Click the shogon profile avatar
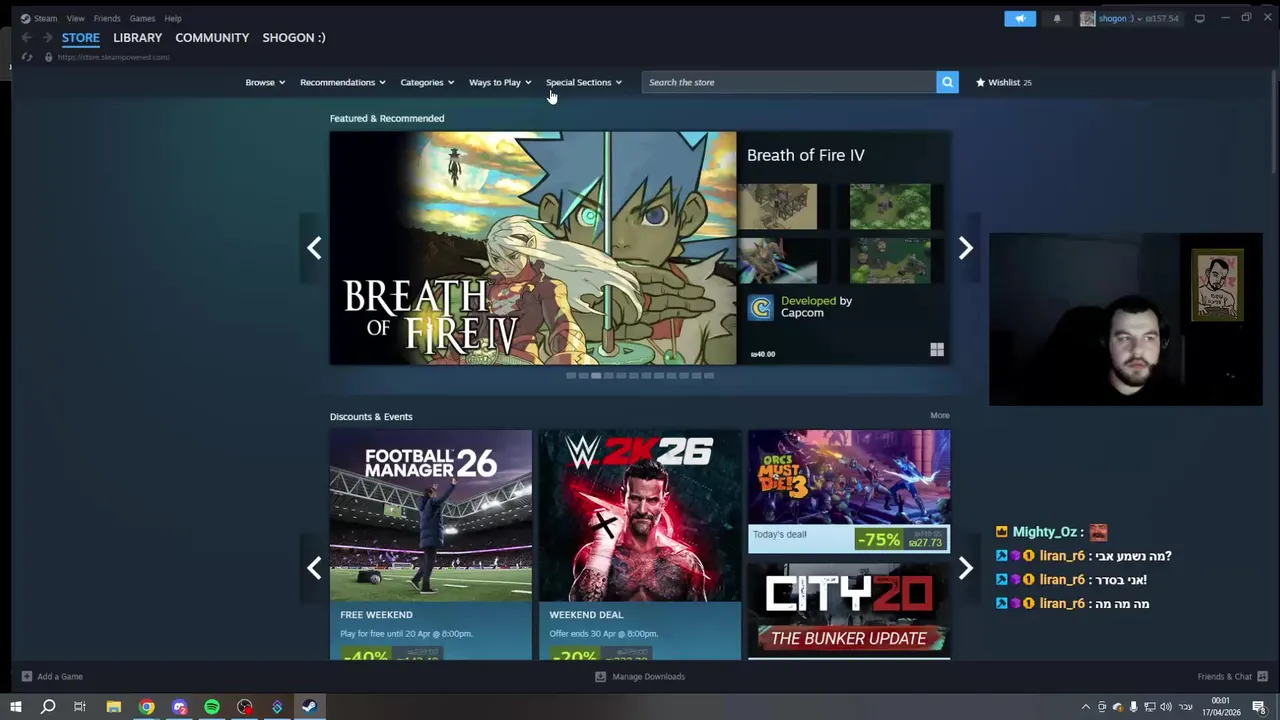Viewport: 1280px width, 720px height. coord(1087,18)
